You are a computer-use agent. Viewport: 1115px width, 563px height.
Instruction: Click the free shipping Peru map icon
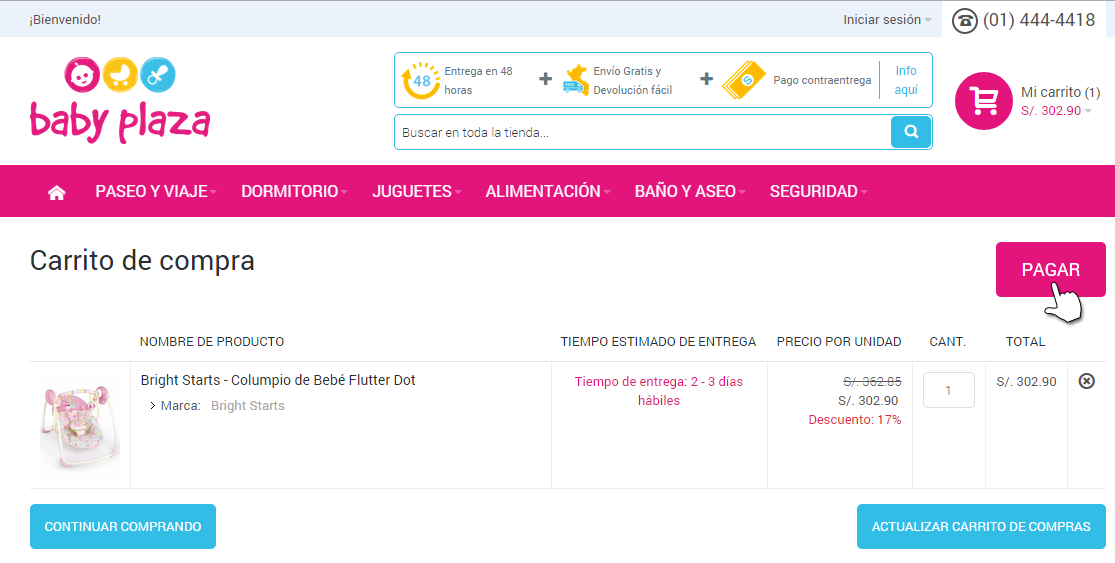pyautogui.click(x=576, y=80)
